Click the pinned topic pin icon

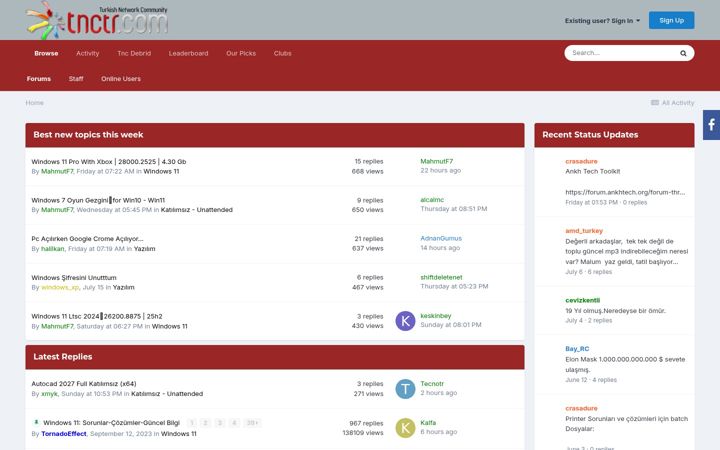pyautogui.click(x=36, y=422)
